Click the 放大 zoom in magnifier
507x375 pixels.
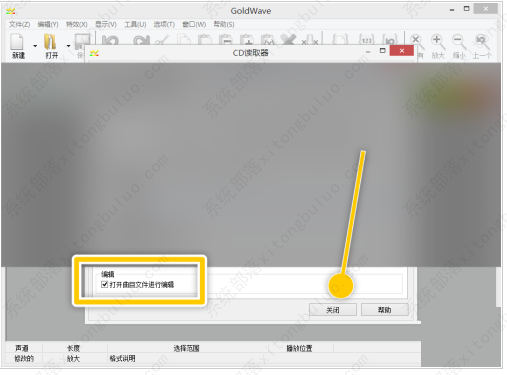click(x=438, y=42)
